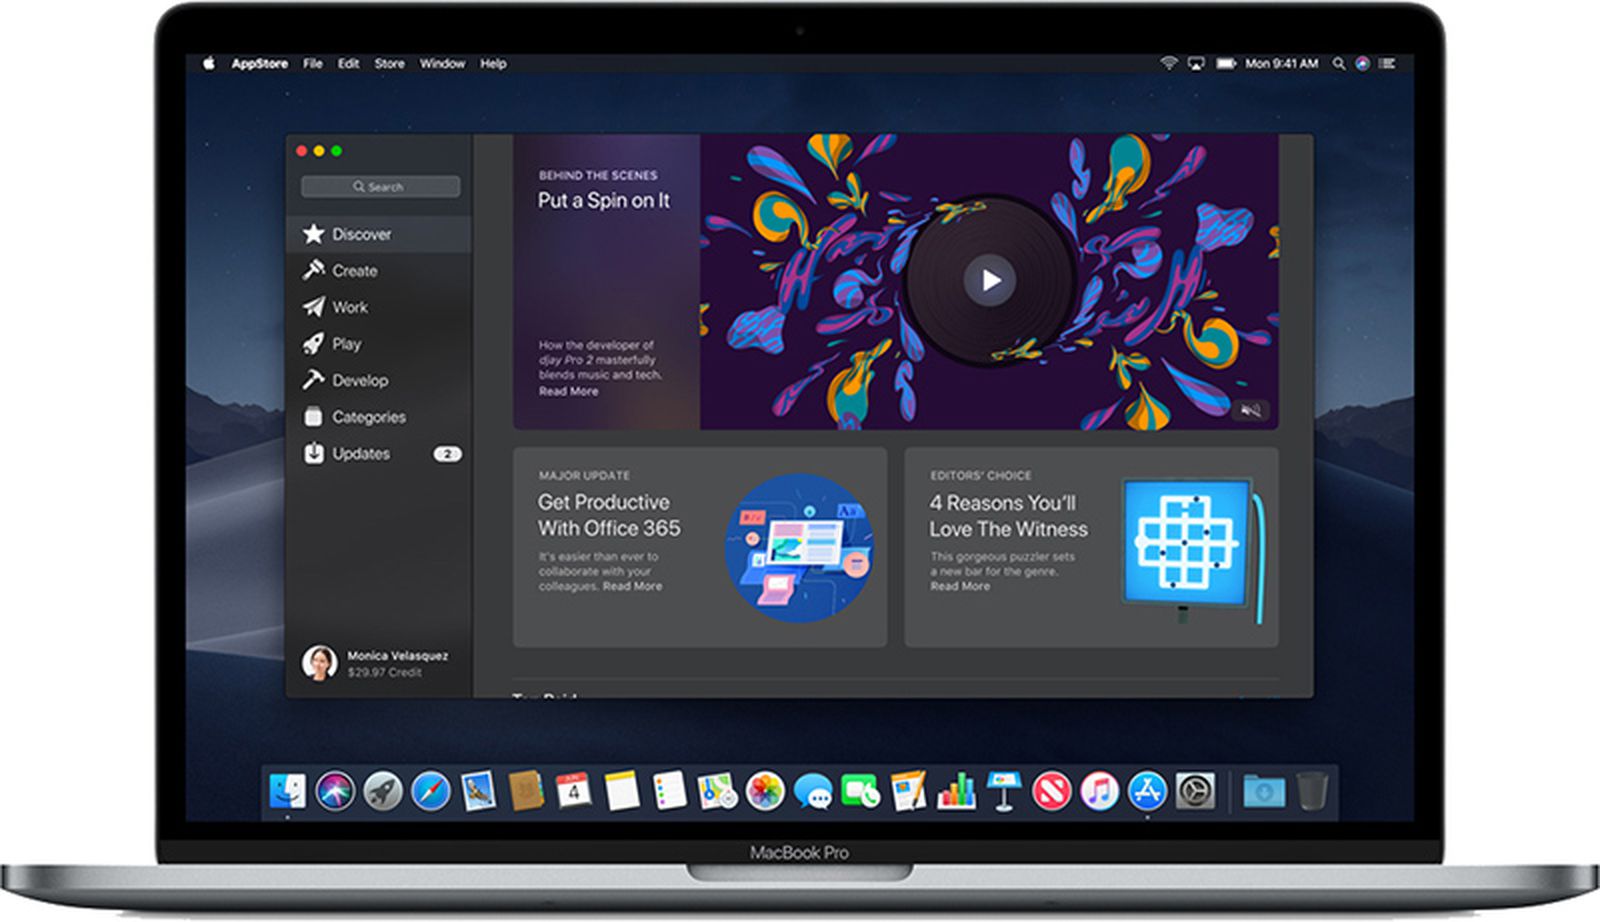
Task: Play the Put a Spin on It video
Action: click(x=989, y=281)
